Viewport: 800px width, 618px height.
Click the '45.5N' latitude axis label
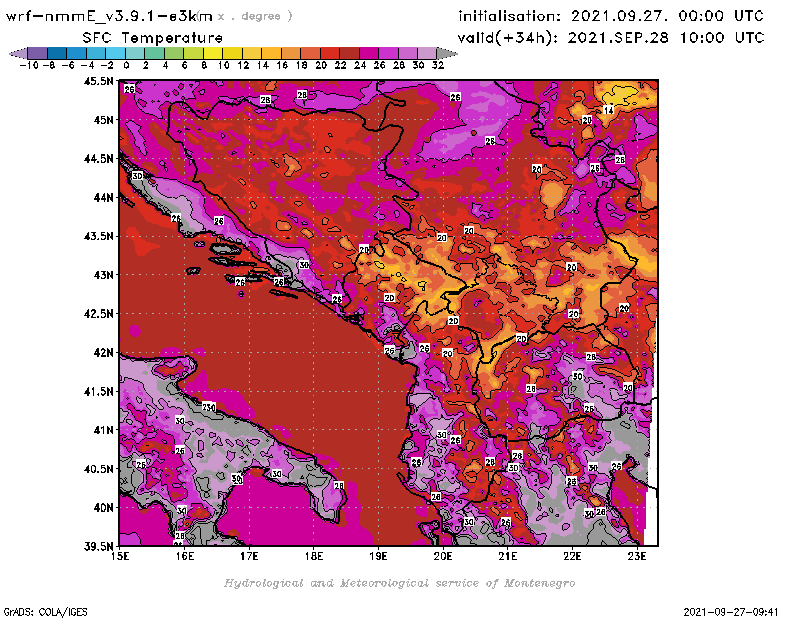coord(98,81)
